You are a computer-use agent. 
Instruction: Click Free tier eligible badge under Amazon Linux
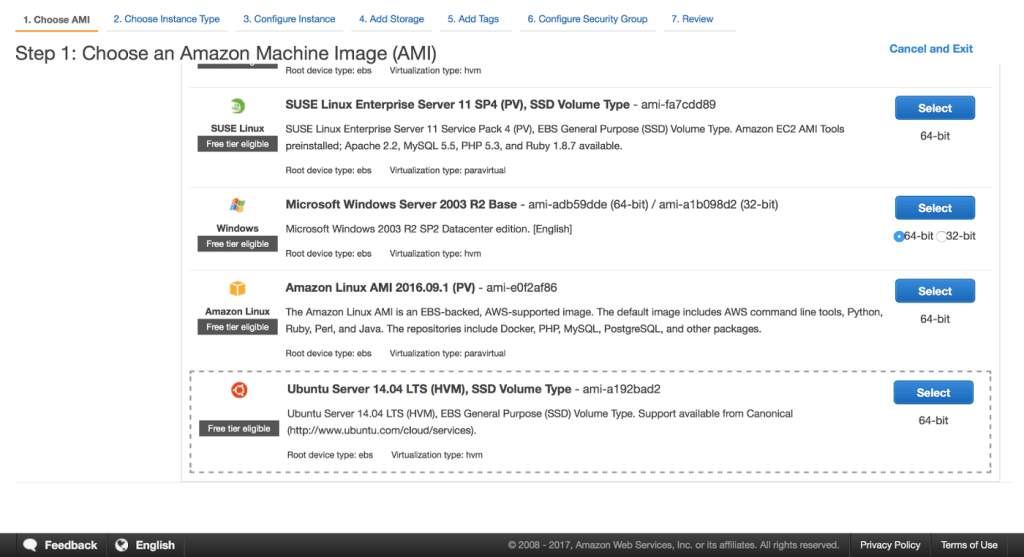pyautogui.click(x=238, y=327)
